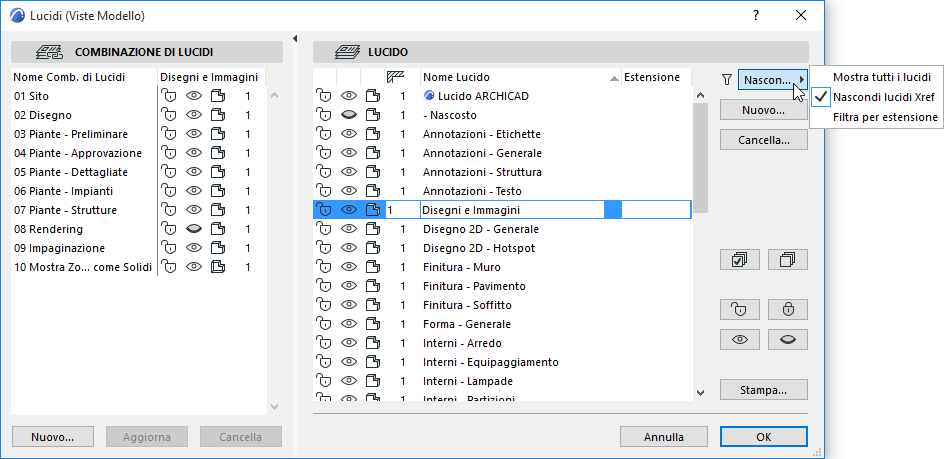Sort by Nome Lucido column header
The height and width of the screenshot is (459, 944).
pyautogui.click(x=521, y=77)
